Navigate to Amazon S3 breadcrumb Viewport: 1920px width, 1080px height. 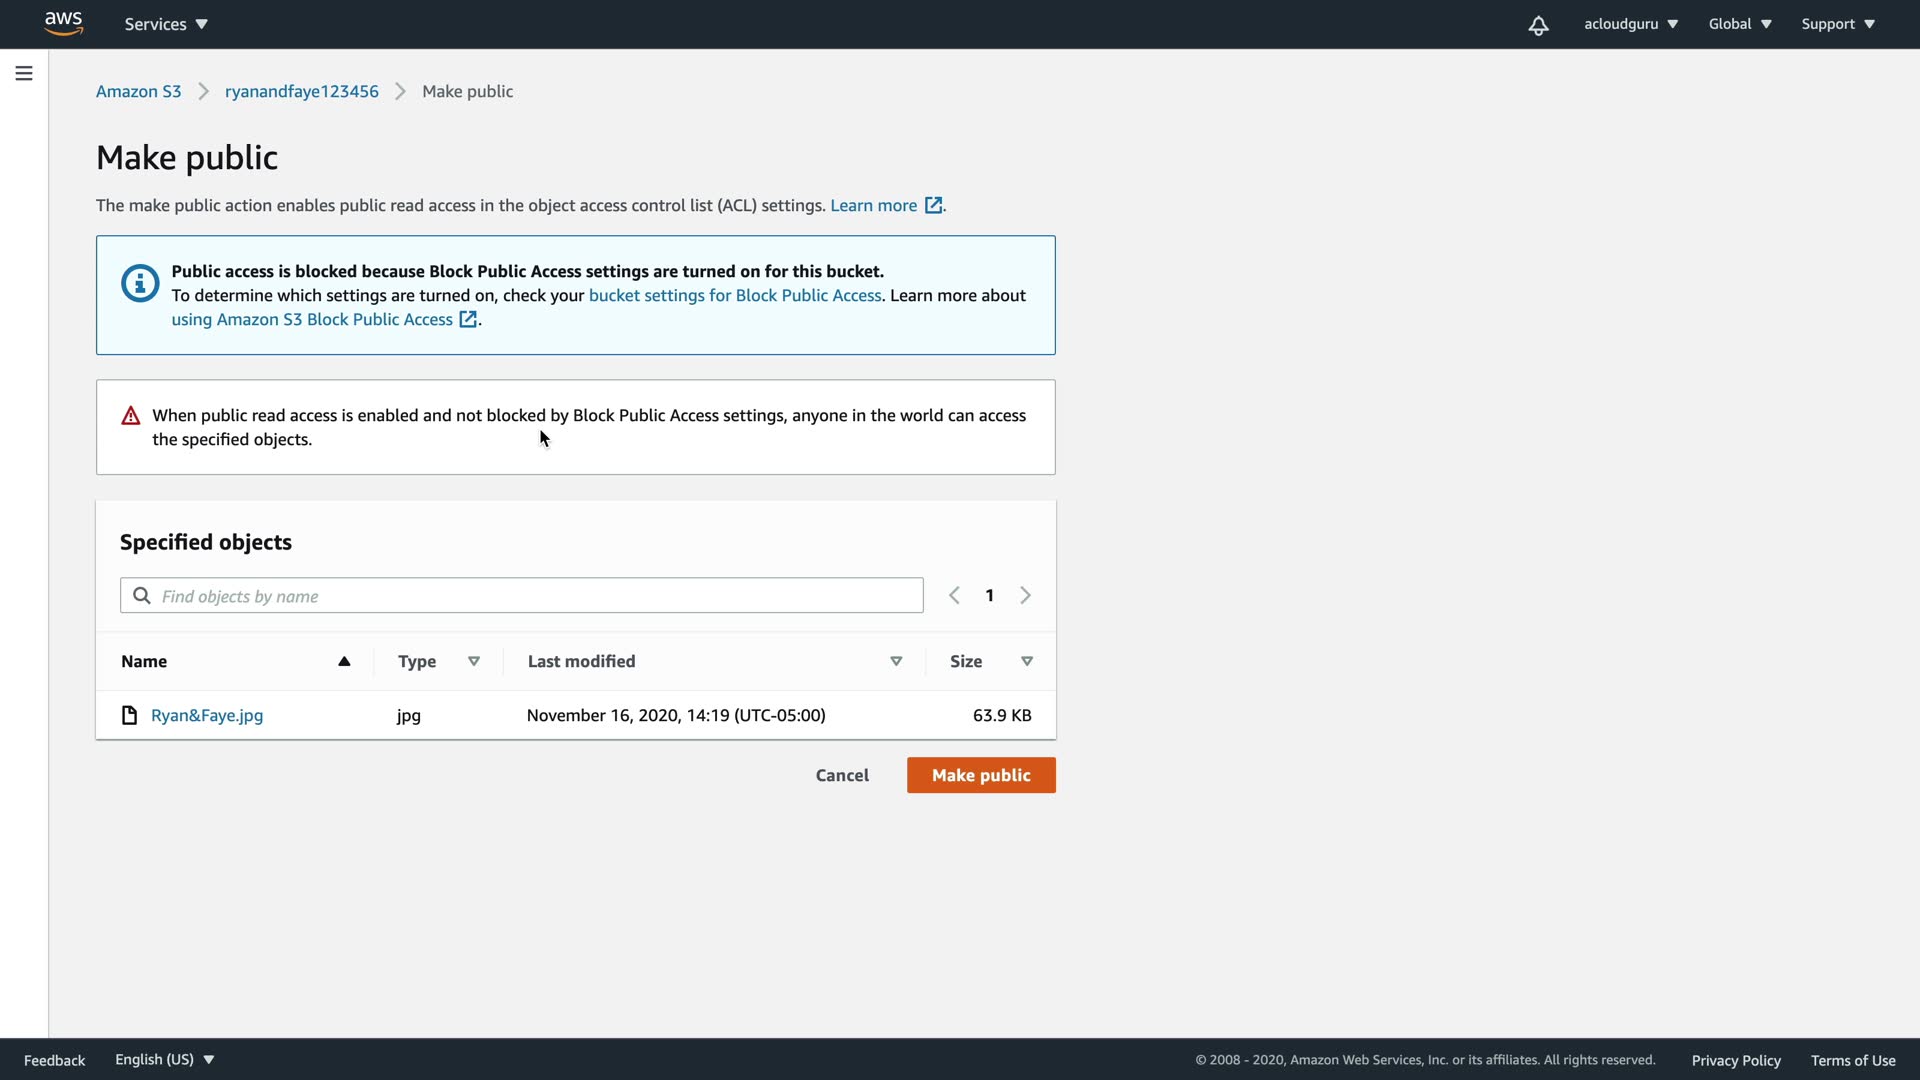click(138, 91)
